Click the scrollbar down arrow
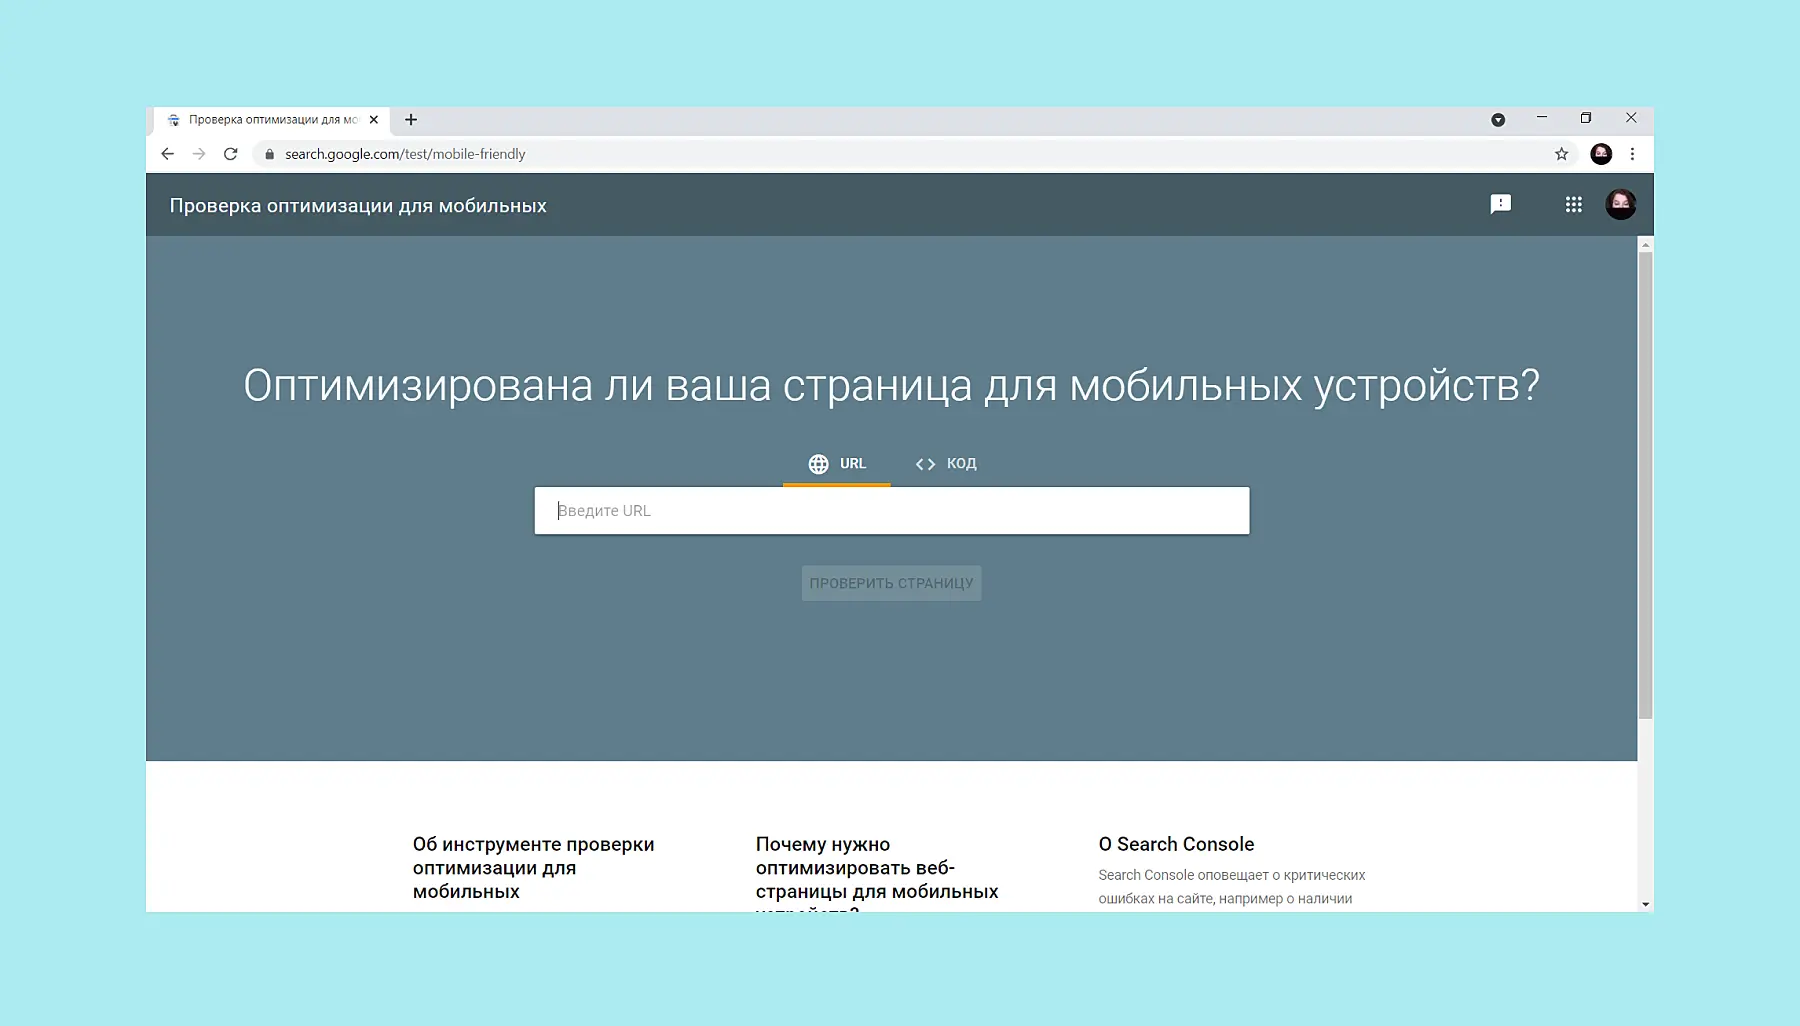 pyautogui.click(x=1645, y=904)
